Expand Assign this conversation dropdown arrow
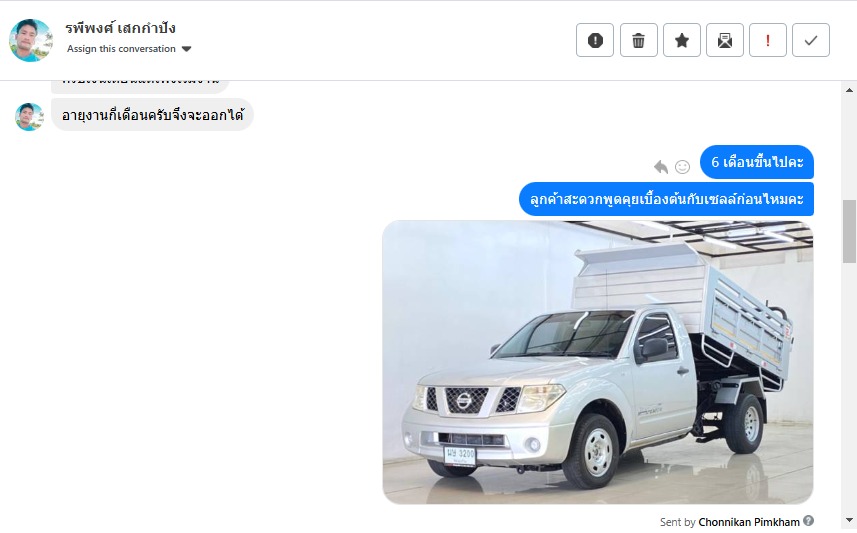This screenshot has width=857, height=533. [x=186, y=49]
